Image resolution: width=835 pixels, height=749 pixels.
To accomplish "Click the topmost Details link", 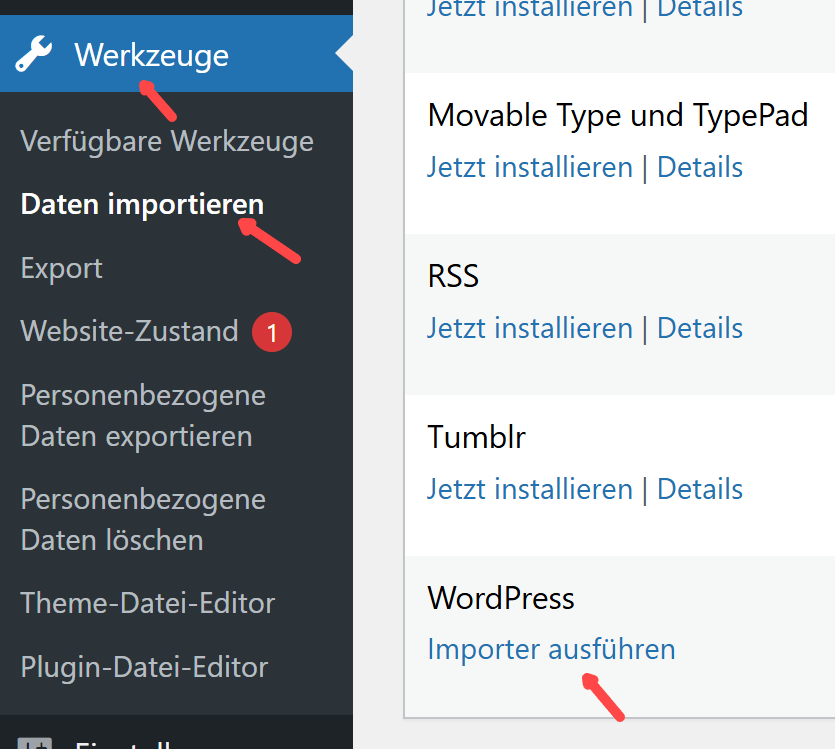I will click(x=700, y=9).
